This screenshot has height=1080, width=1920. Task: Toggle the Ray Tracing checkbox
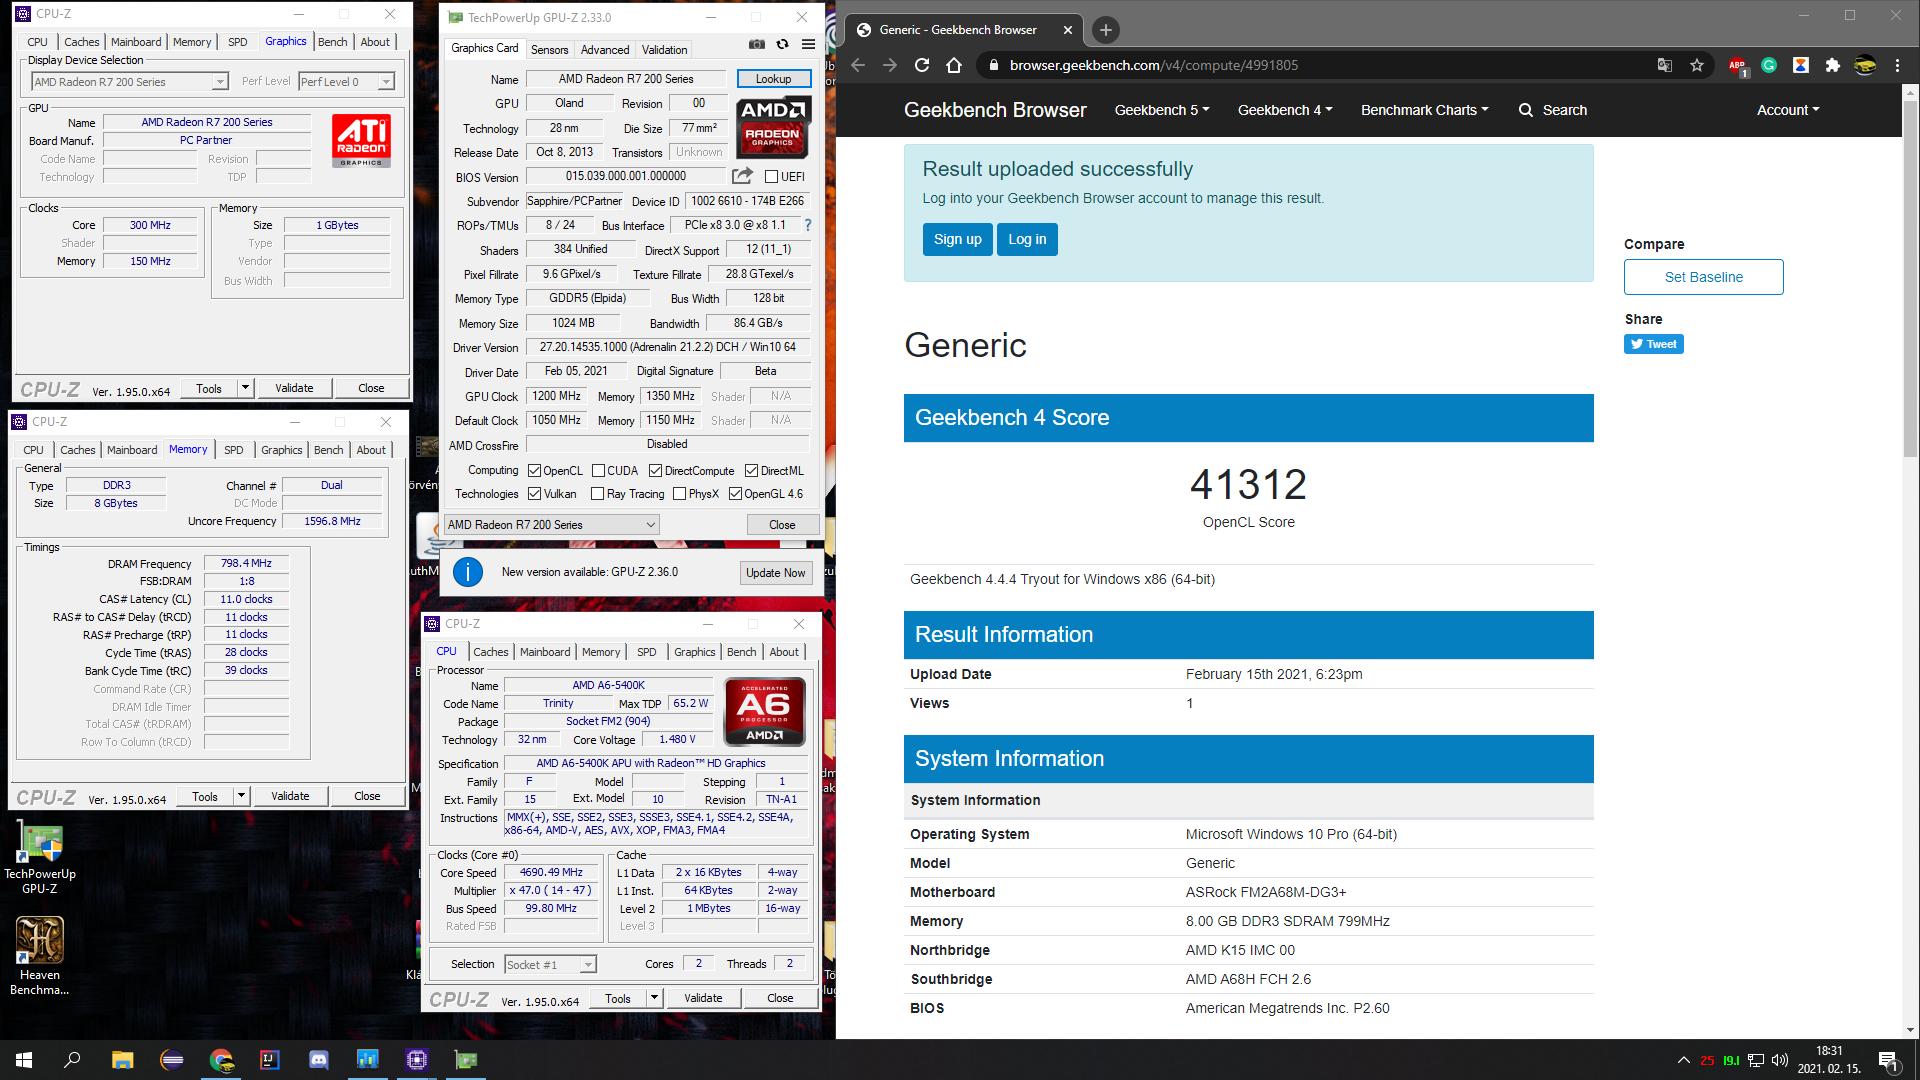click(597, 494)
